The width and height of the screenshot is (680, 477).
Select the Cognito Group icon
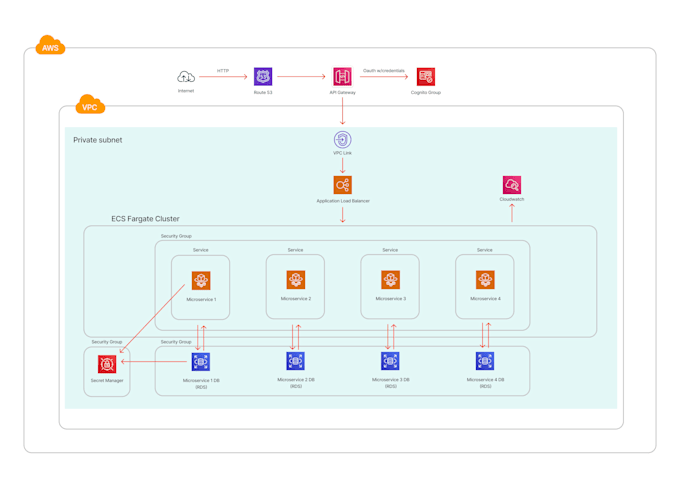(425, 77)
